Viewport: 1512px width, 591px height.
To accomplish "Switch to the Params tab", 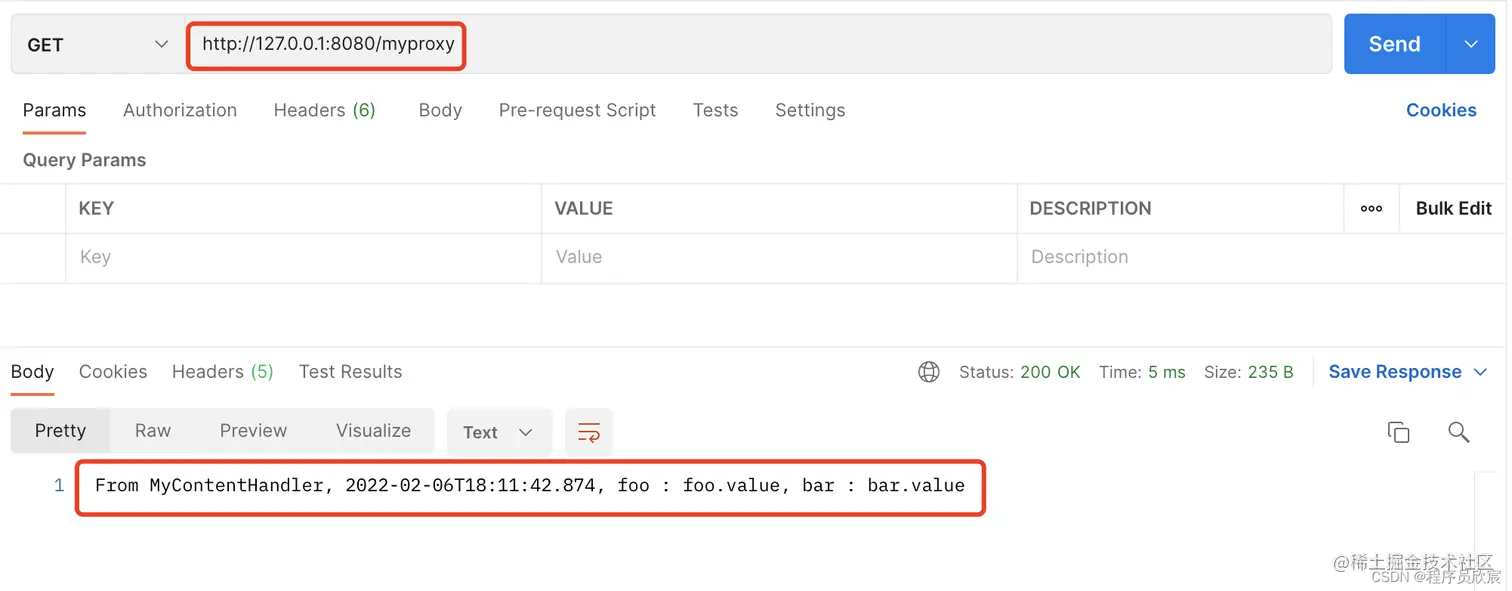I will 55,110.
